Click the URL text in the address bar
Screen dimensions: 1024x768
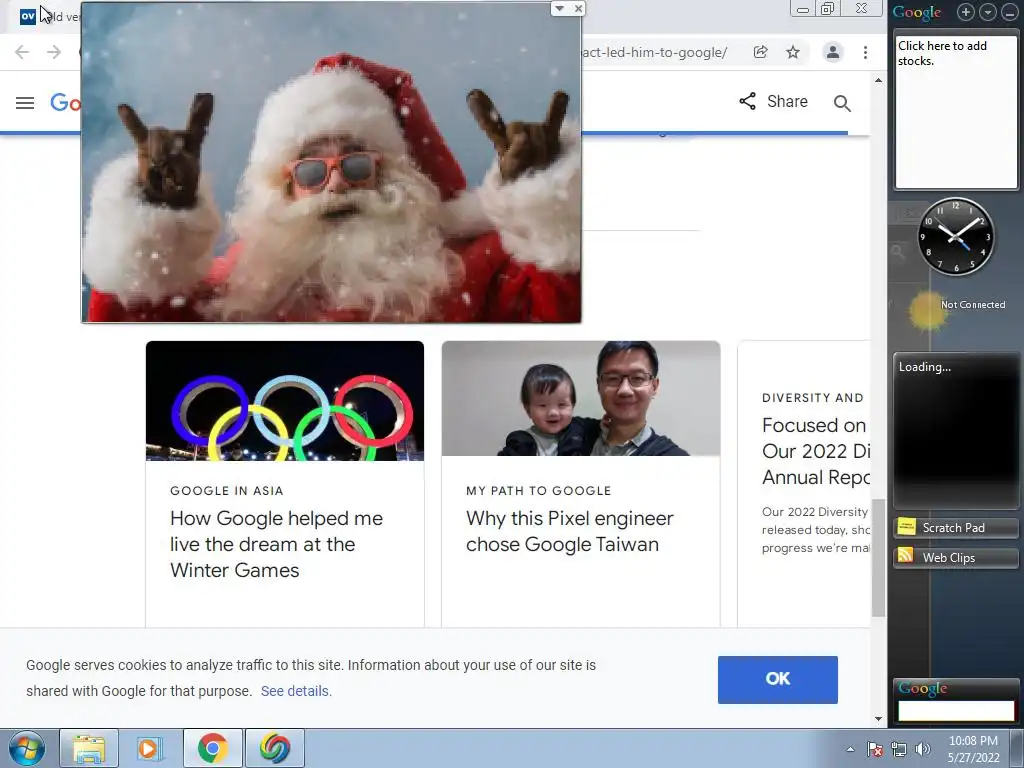pyautogui.click(x=654, y=52)
